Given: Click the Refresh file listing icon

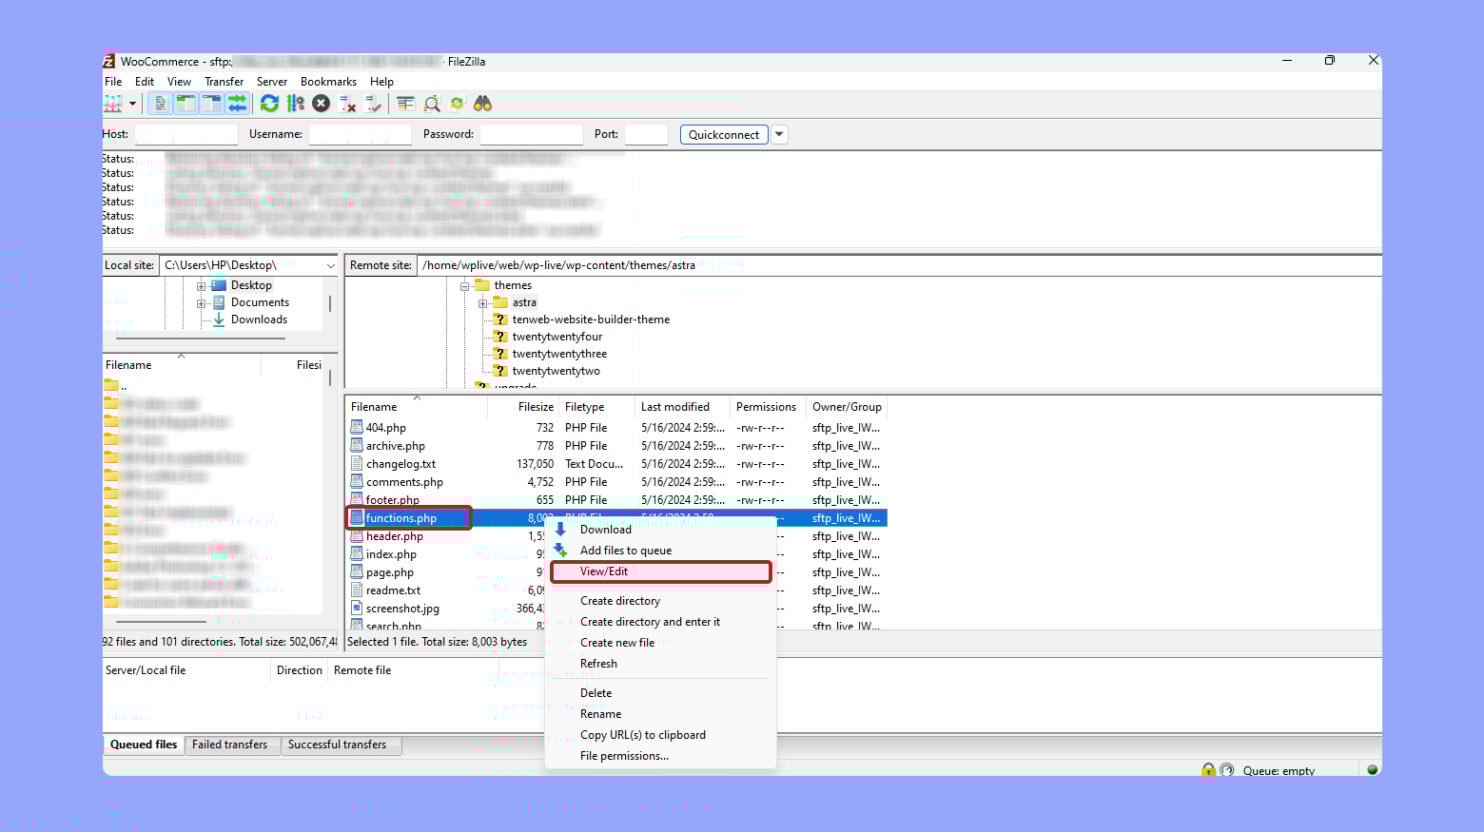Looking at the screenshot, I should pyautogui.click(x=268, y=103).
